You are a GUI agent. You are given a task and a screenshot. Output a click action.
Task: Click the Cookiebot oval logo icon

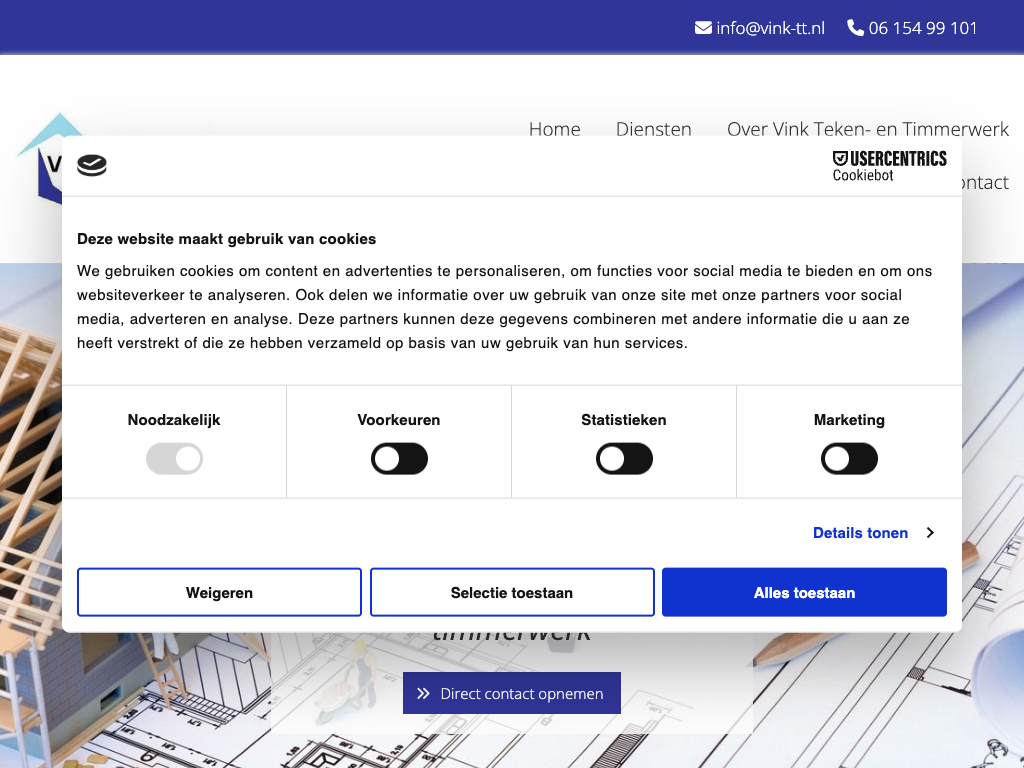pyautogui.click(x=92, y=166)
